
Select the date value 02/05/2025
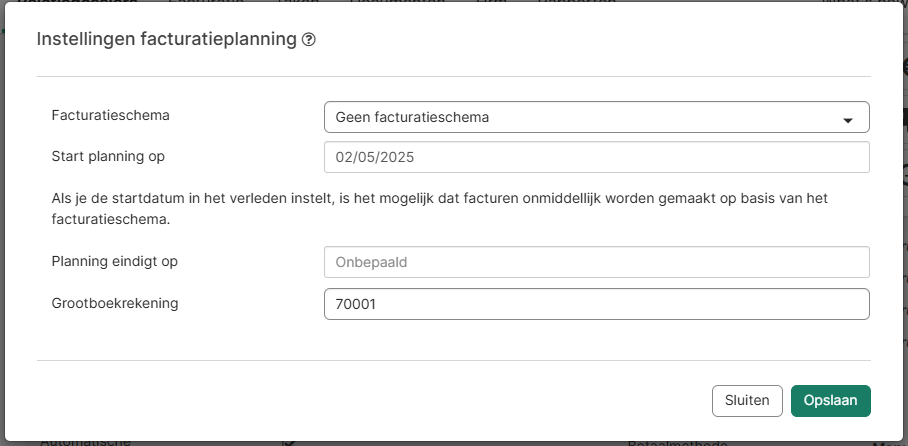(x=375, y=157)
